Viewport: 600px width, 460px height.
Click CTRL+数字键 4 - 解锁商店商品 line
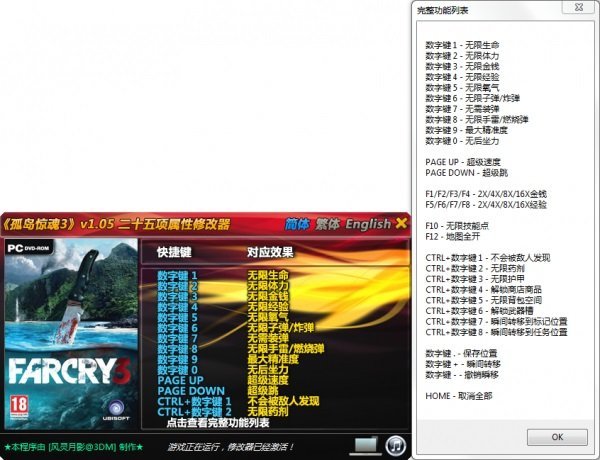(484, 290)
